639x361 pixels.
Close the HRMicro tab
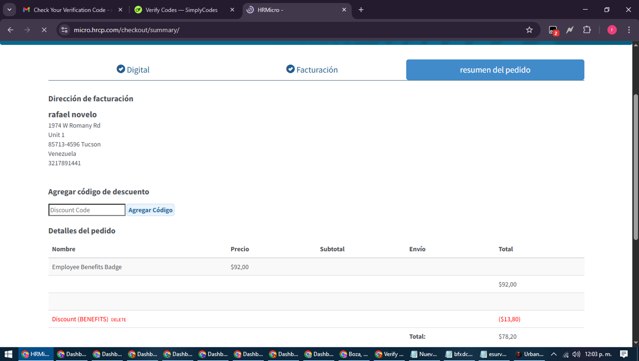point(344,10)
